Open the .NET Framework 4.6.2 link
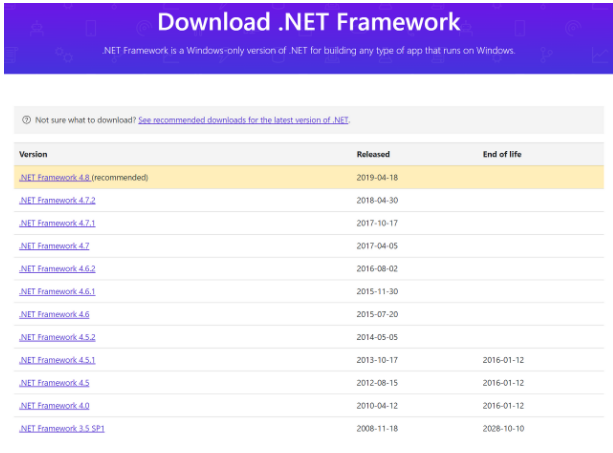Viewport: 613px width, 453px height. tap(57, 269)
